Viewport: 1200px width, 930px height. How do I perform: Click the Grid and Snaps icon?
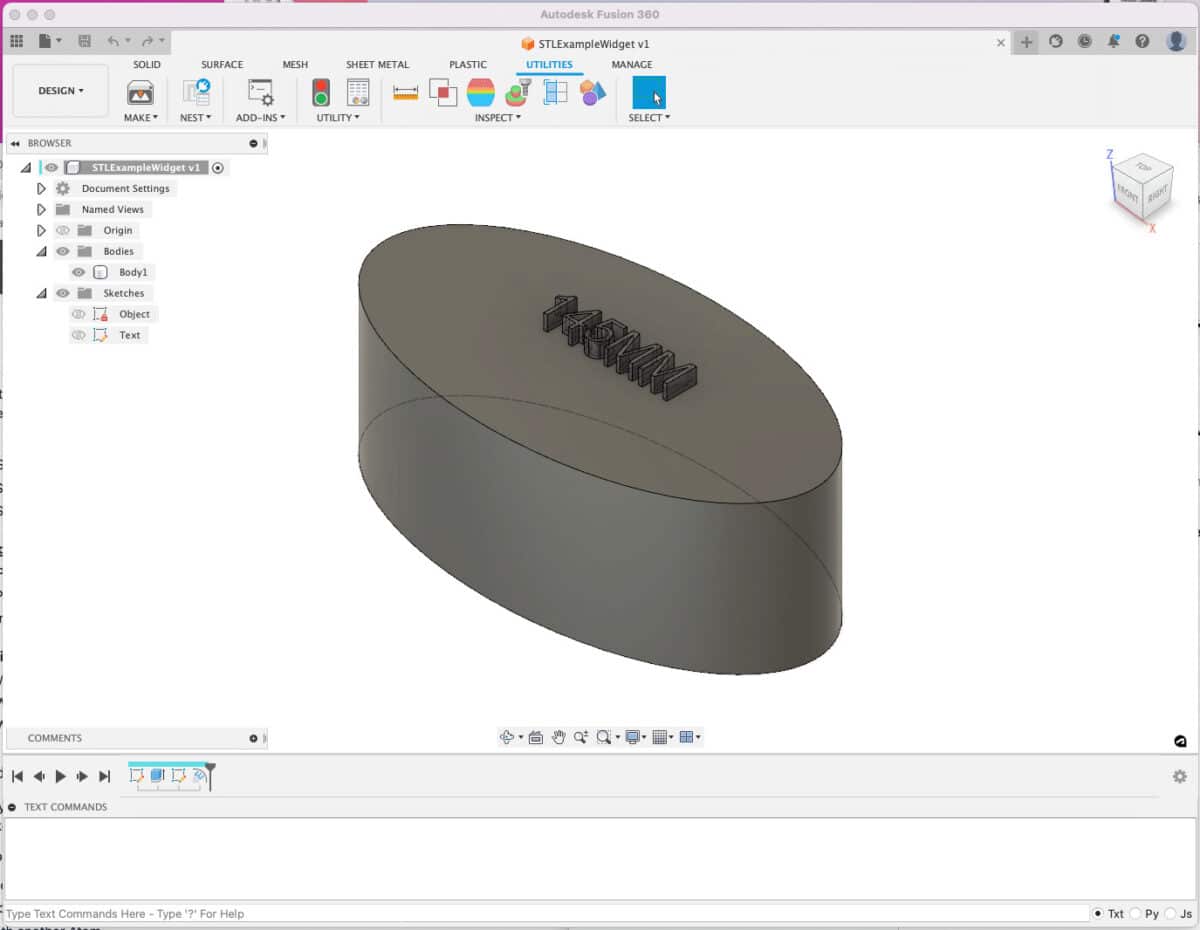[x=661, y=737]
